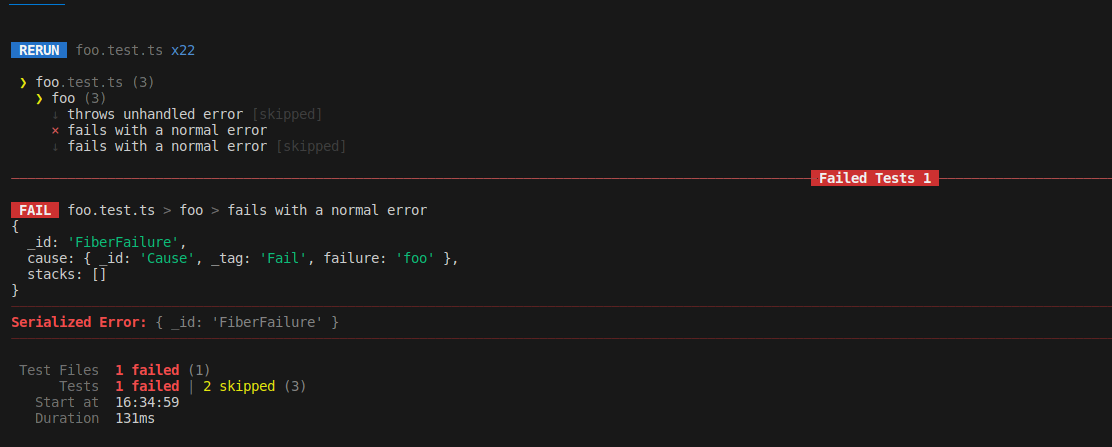Collapse the foo.test.ts tree chevron
This screenshot has width=1112, height=447.
pyautogui.click(x=23, y=82)
